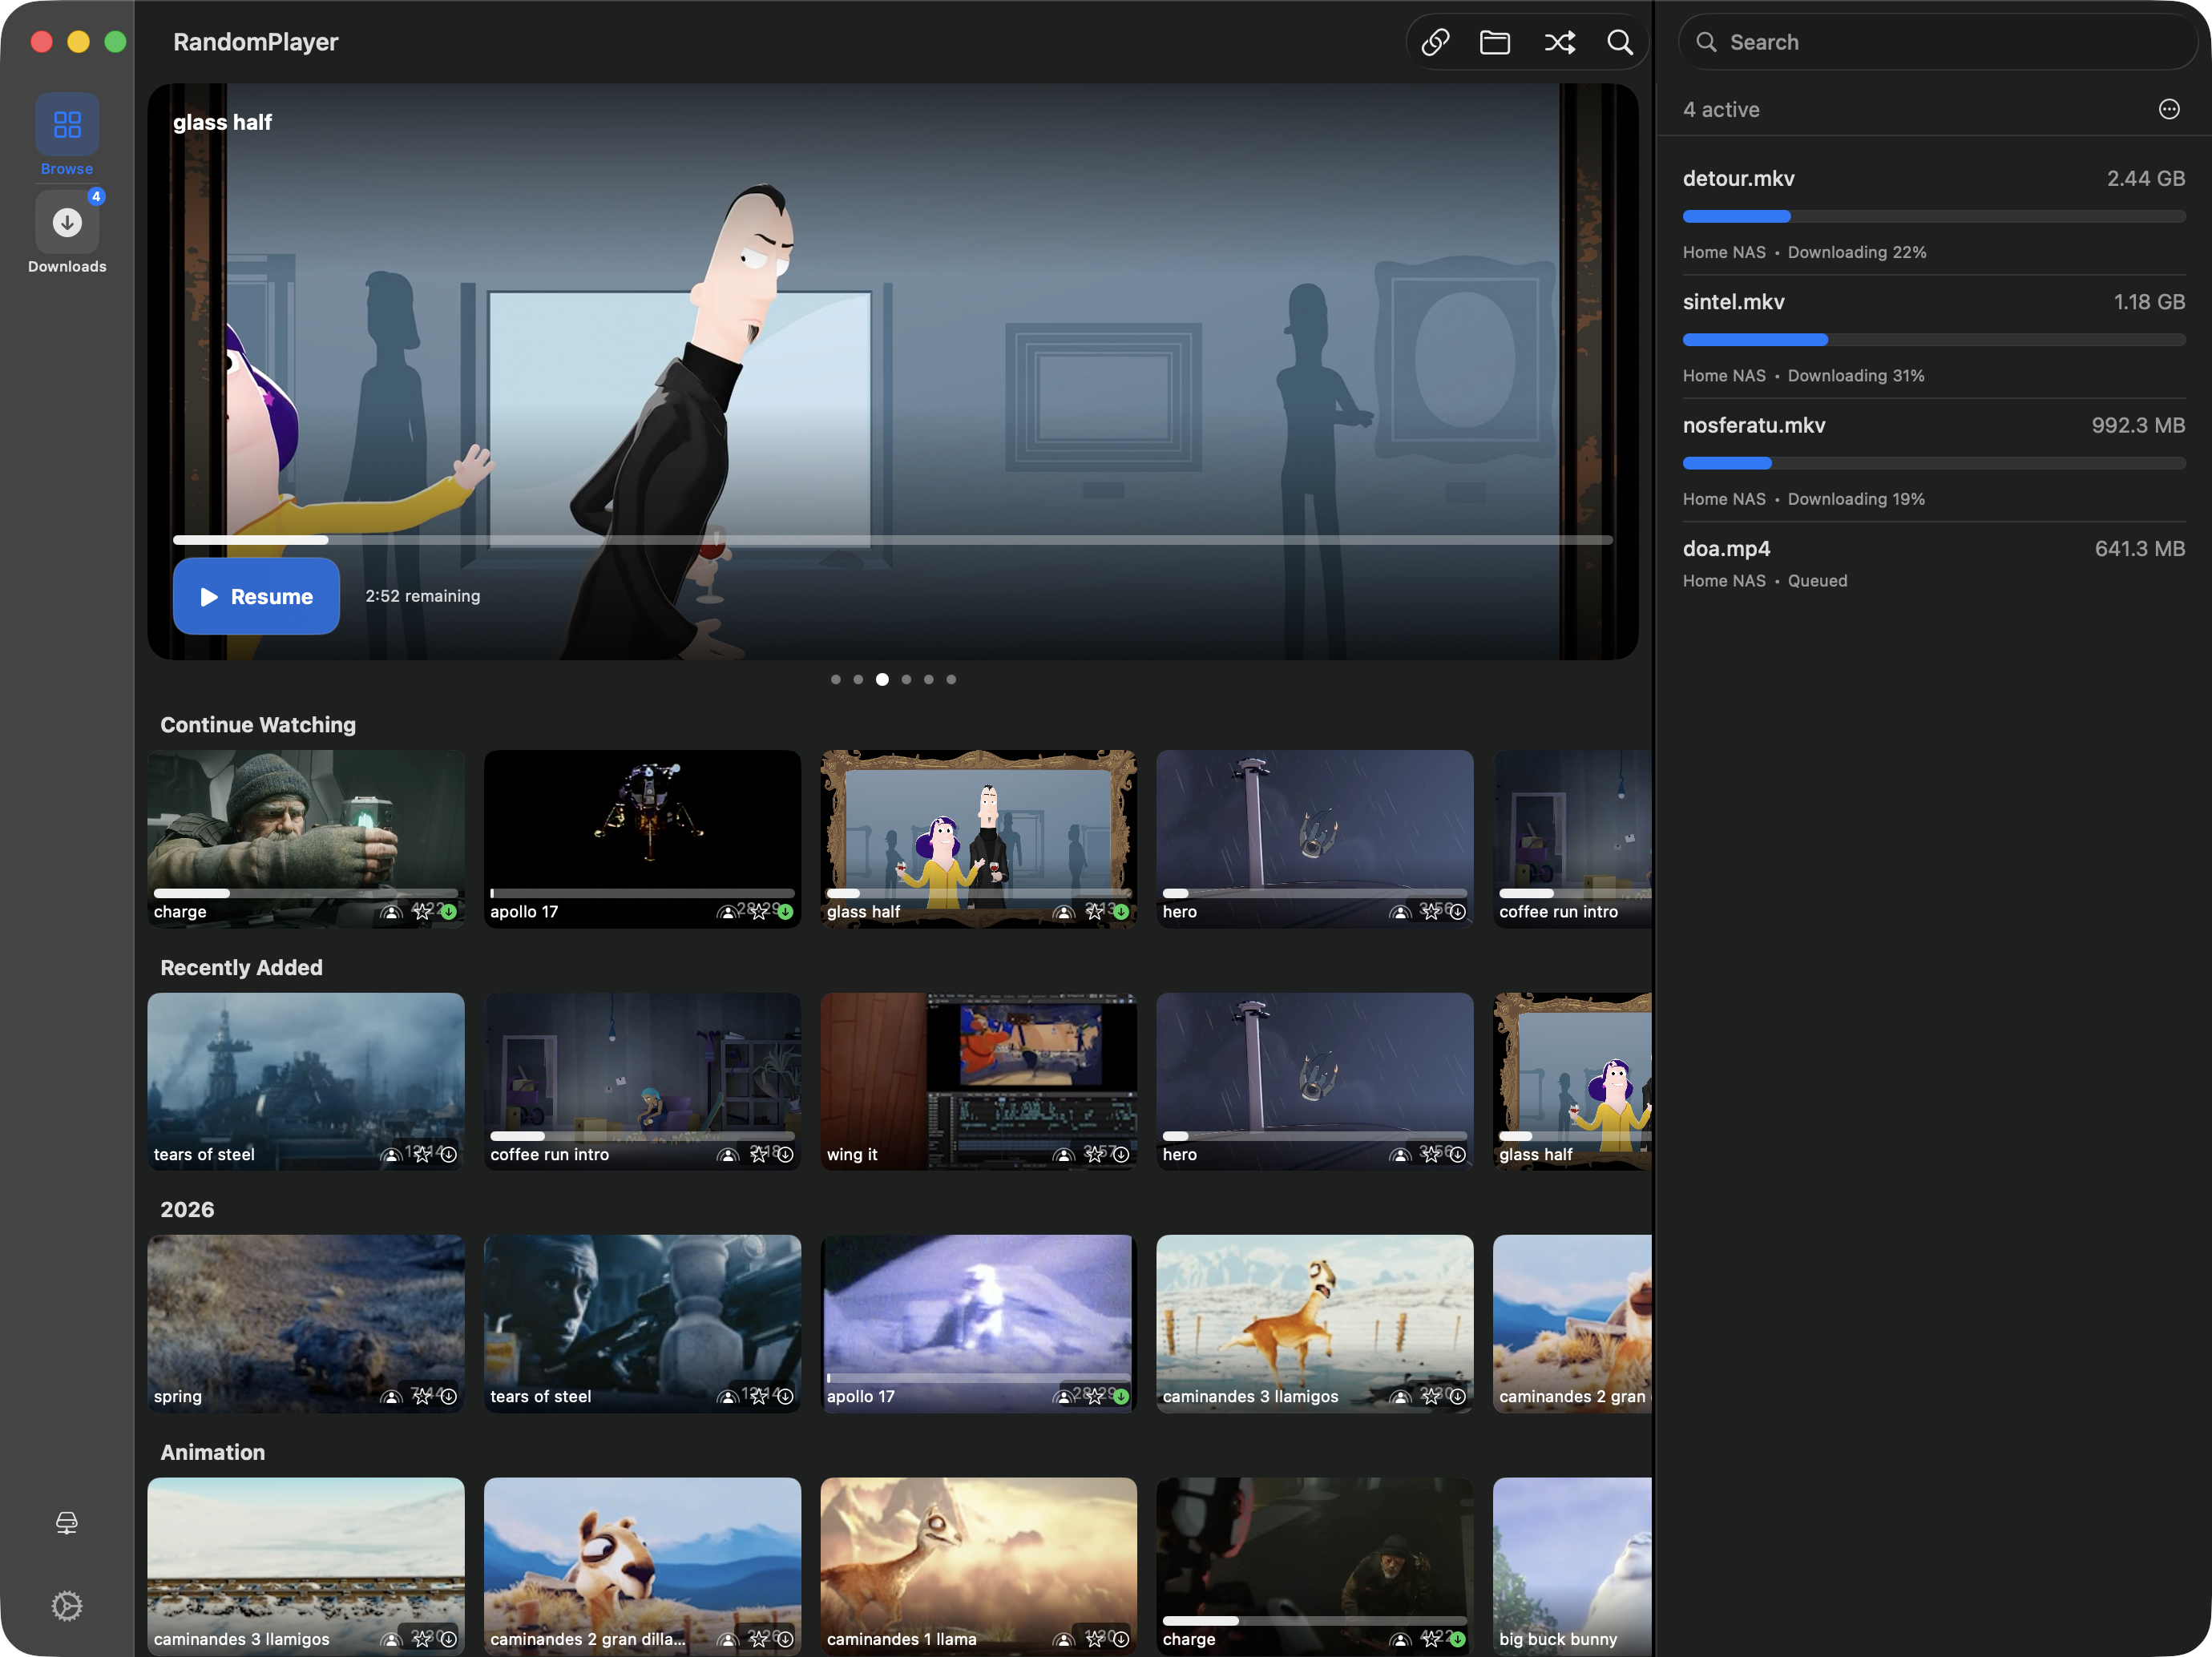
Task: Select the first carousel page dot
Action: (x=835, y=679)
